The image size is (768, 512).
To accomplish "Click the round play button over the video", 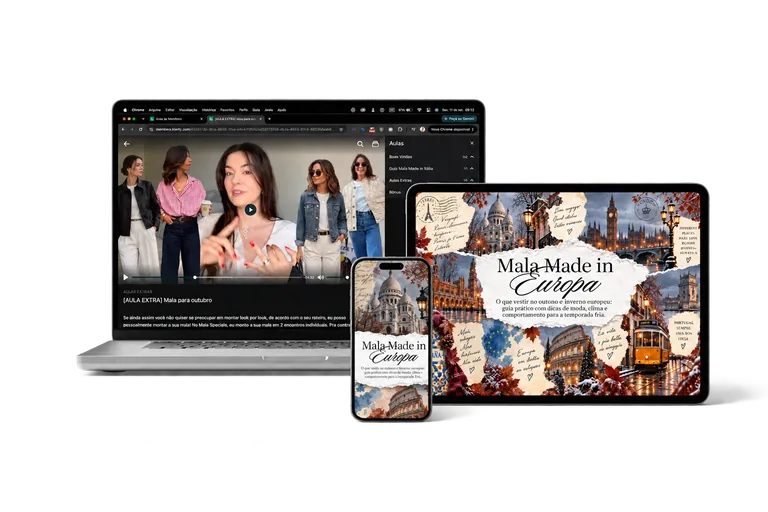I will point(250,210).
